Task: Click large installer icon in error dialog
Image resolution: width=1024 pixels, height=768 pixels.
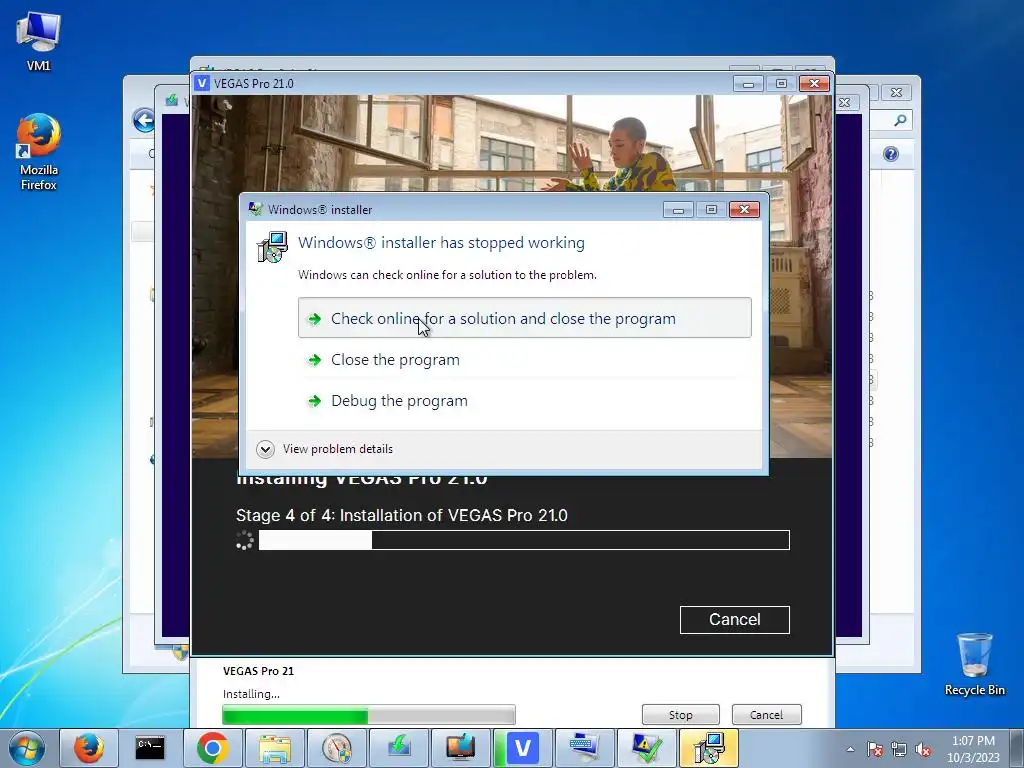Action: pos(272,247)
